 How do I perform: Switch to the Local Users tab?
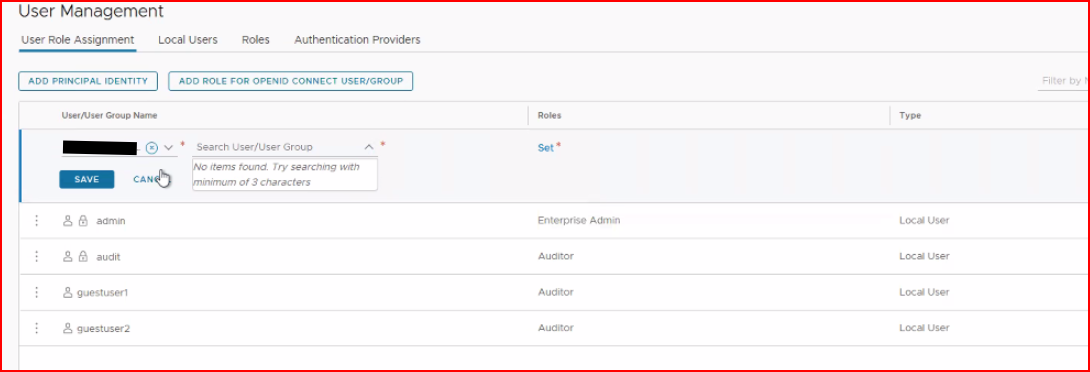point(188,40)
